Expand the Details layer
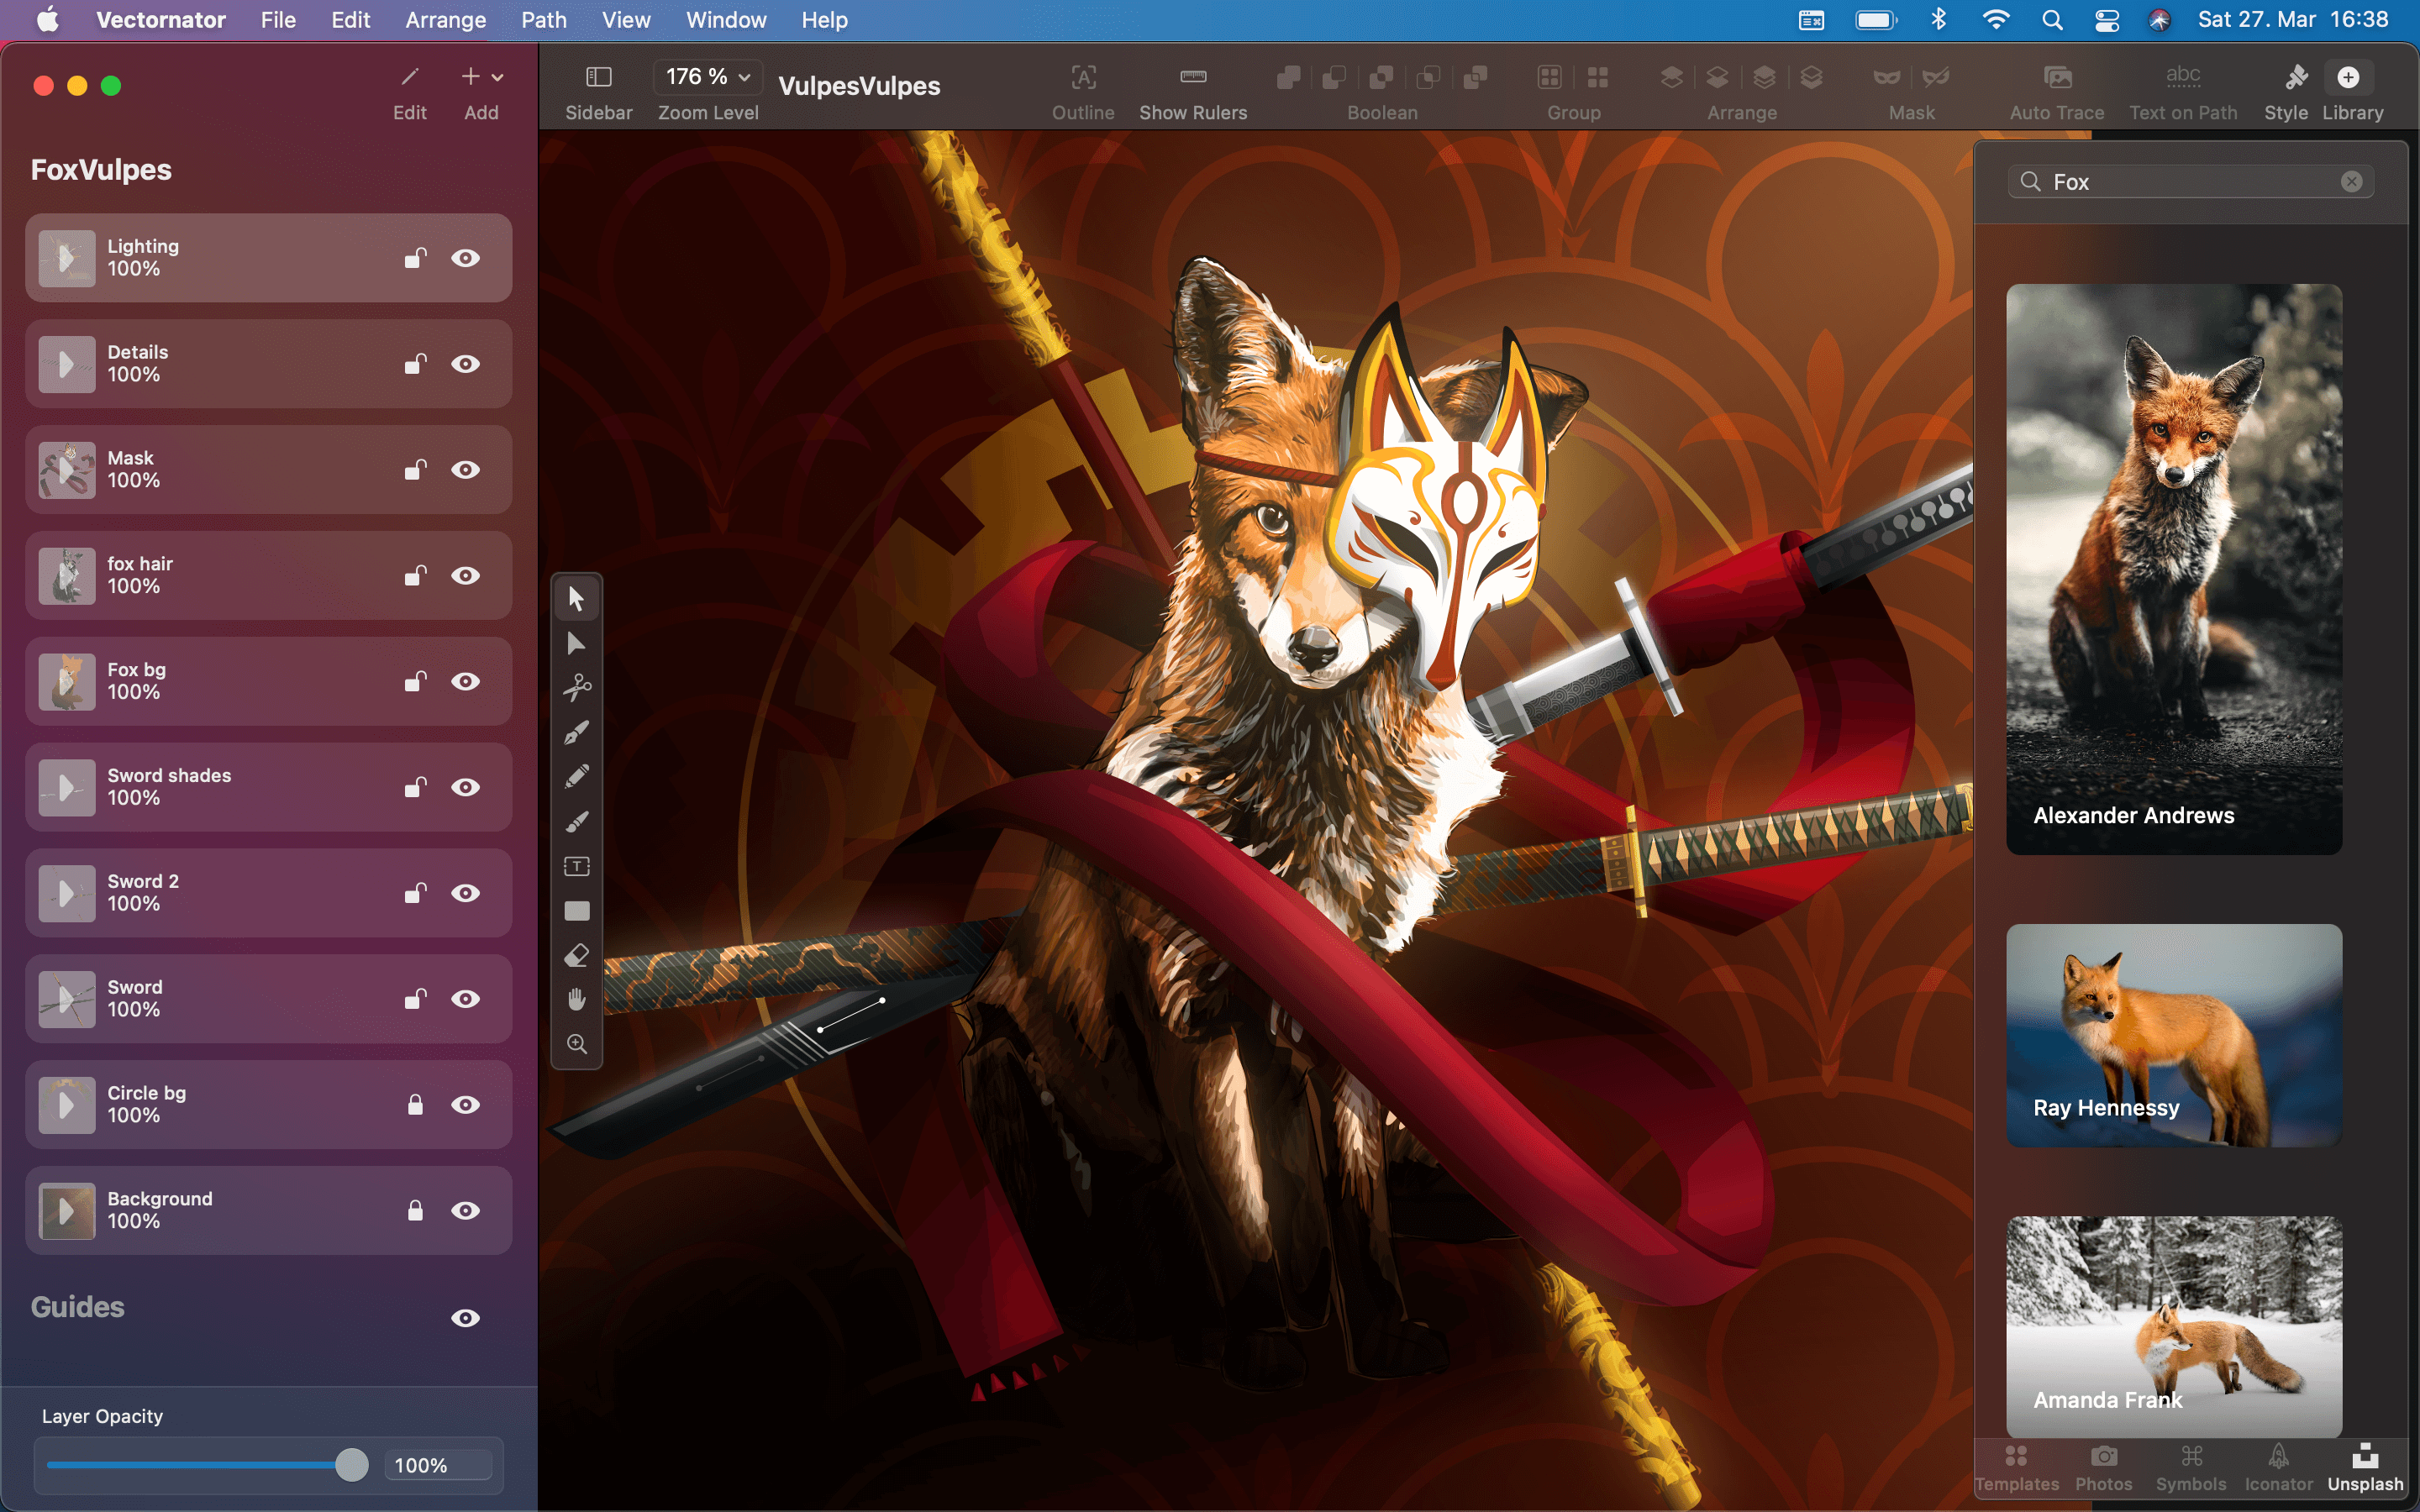The height and width of the screenshot is (1512, 2420). [66, 364]
